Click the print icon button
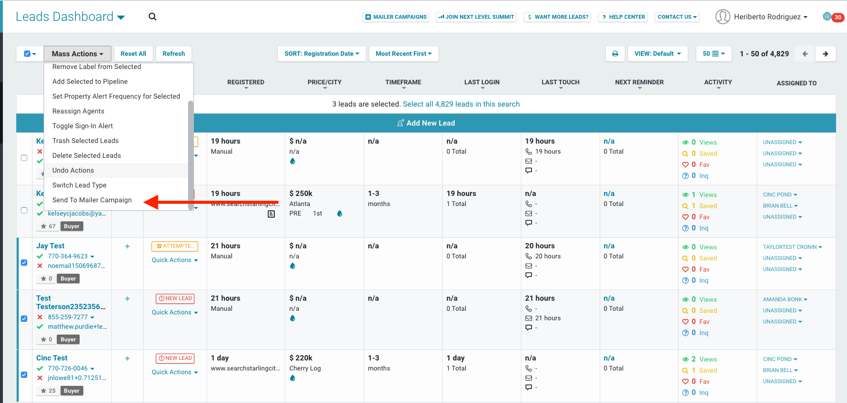The width and height of the screenshot is (847, 403). pos(615,54)
